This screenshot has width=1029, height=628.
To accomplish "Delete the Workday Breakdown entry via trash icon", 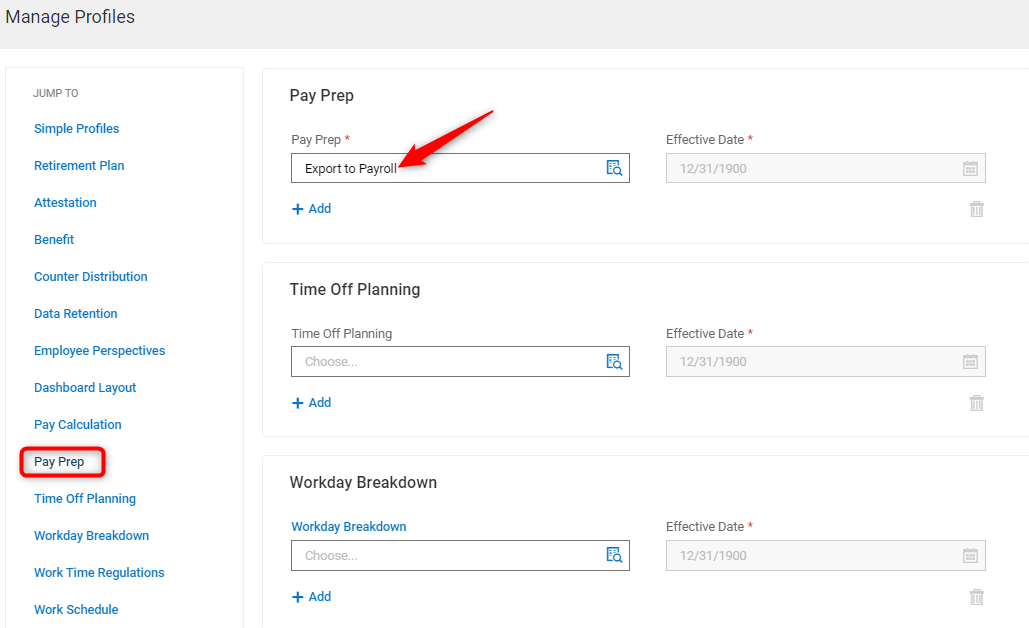I will click(x=976, y=596).
